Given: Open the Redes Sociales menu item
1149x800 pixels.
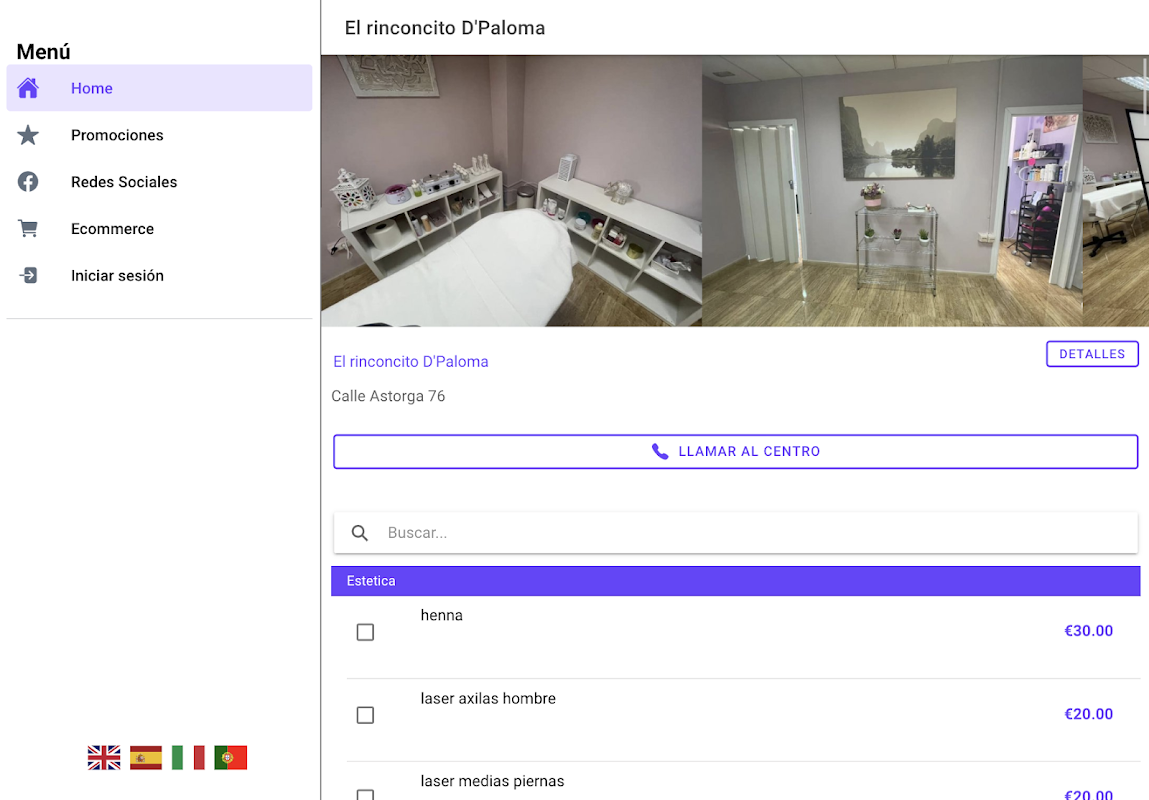Looking at the screenshot, I should point(159,182).
